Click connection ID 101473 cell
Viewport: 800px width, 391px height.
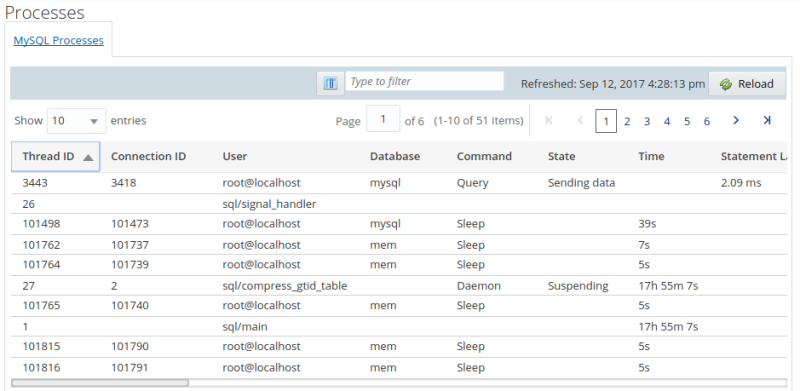(x=130, y=224)
